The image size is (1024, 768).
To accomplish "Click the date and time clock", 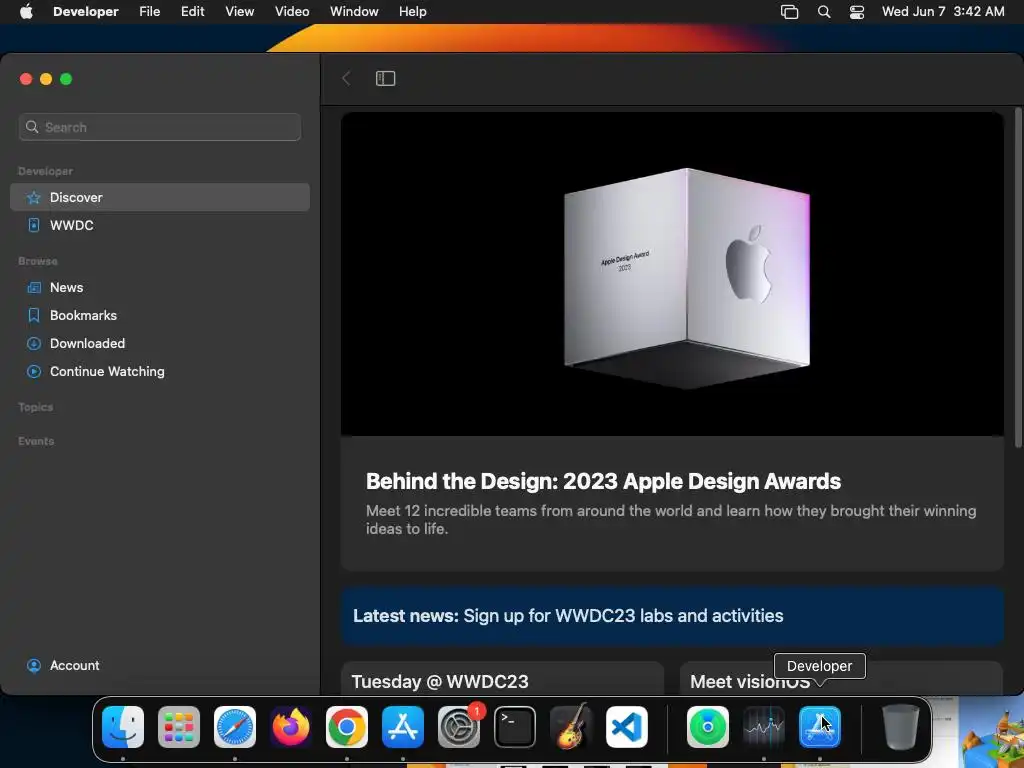I will point(943,12).
